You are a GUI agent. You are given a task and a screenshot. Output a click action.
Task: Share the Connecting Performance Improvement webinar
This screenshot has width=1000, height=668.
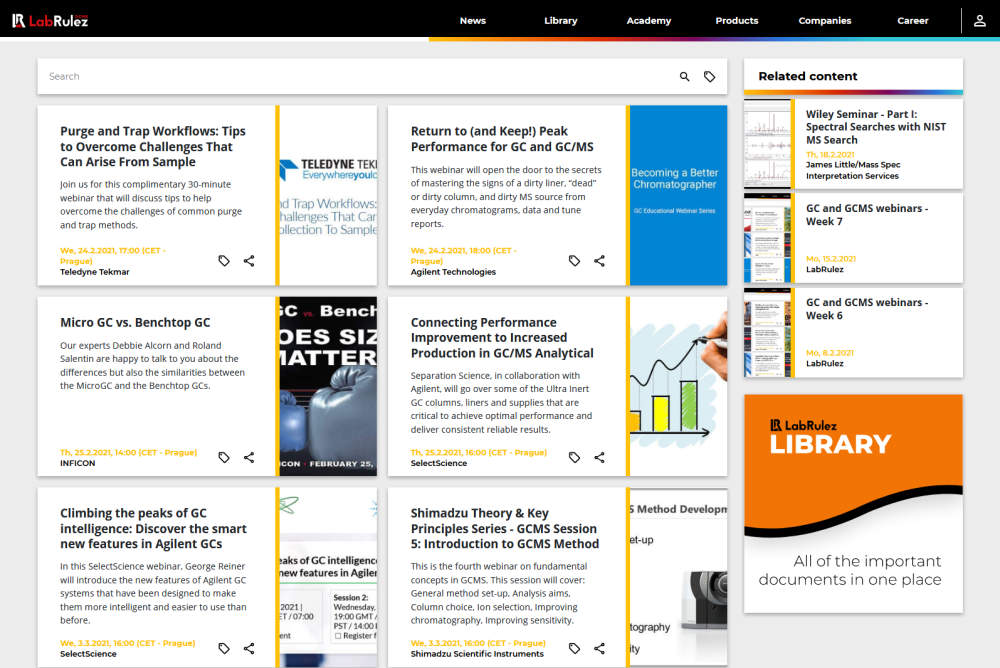599,457
